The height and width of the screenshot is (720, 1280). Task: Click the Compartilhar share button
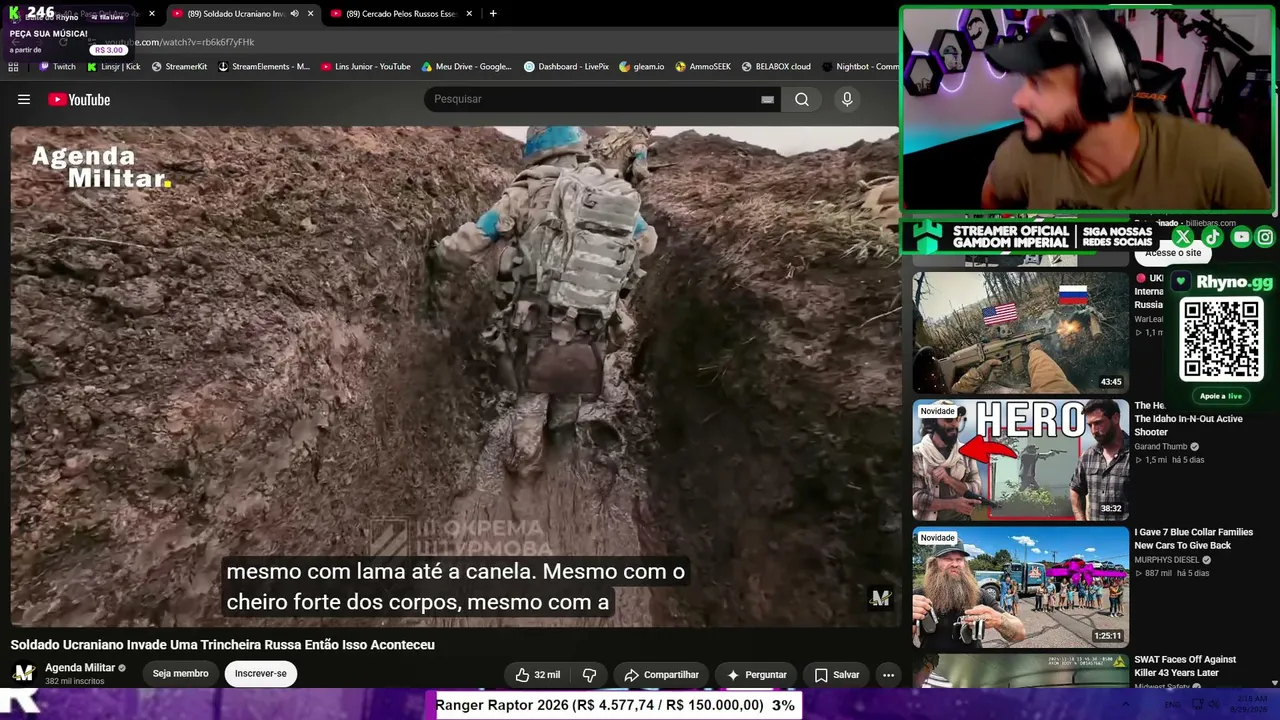tap(661, 675)
